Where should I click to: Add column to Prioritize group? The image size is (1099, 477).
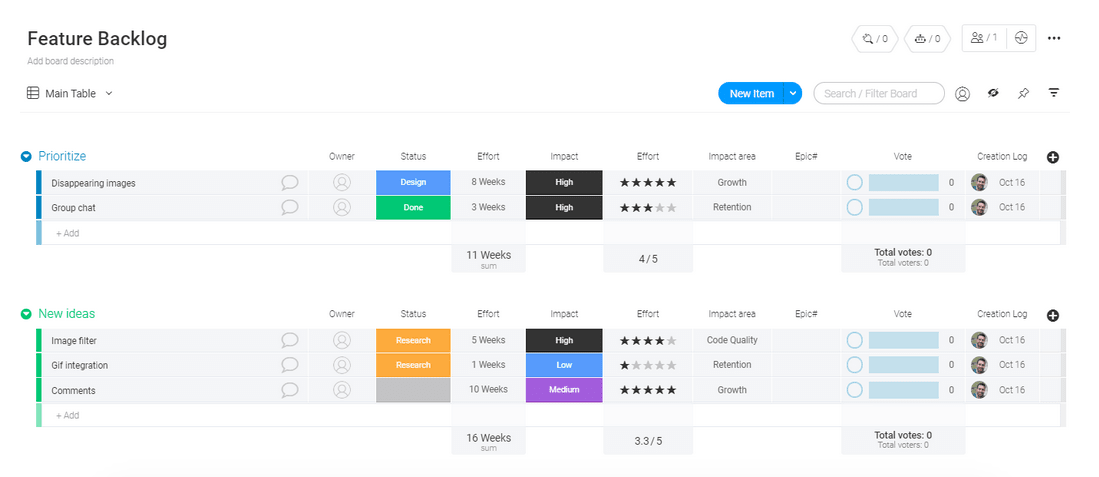coord(1053,157)
